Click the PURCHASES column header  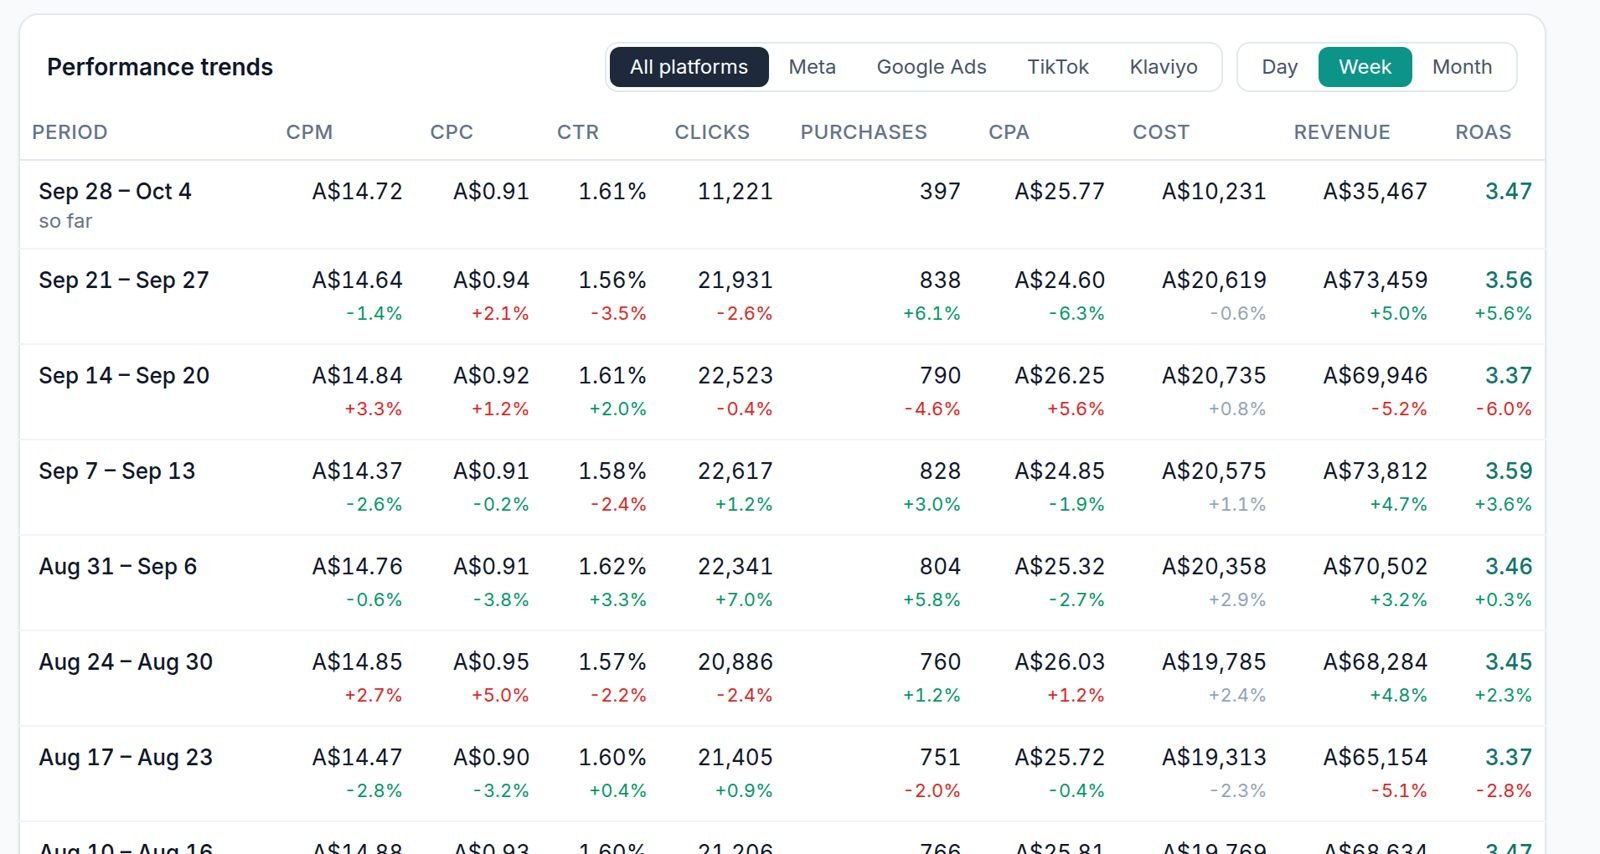click(x=864, y=132)
